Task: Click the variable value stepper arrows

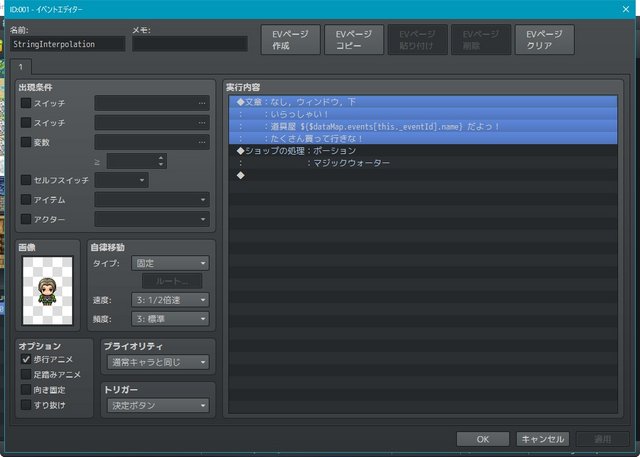Action: (x=161, y=161)
